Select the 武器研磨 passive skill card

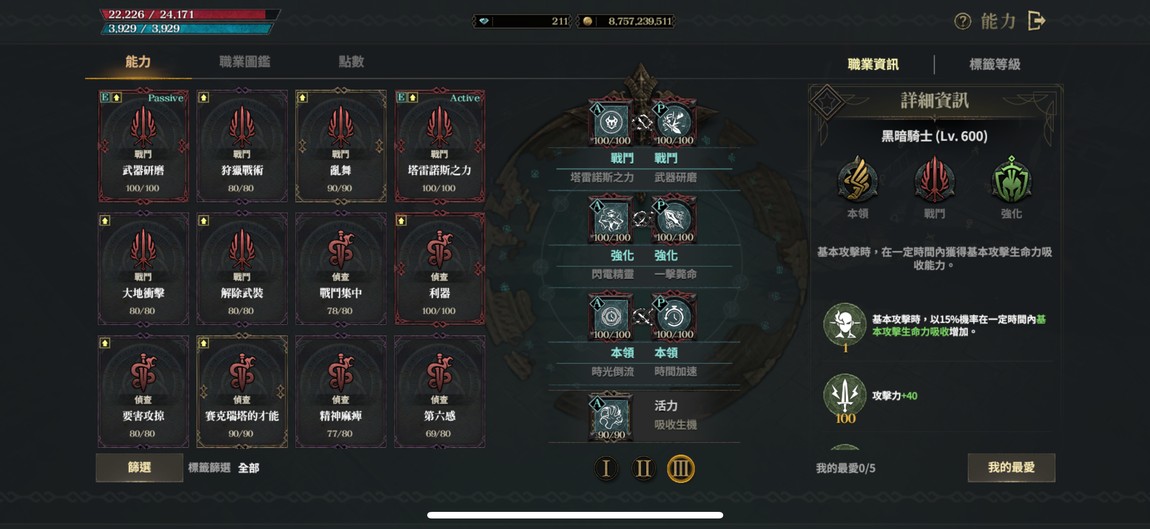click(143, 146)
